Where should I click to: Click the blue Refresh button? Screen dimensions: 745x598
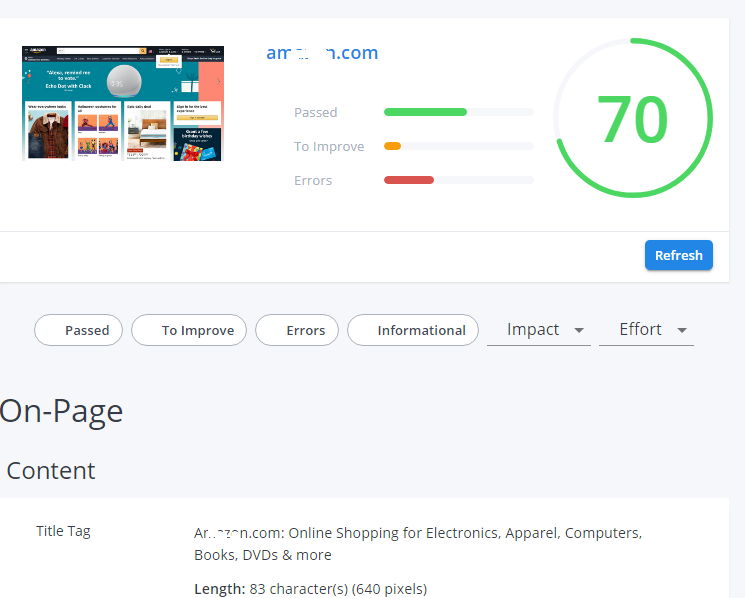pos(678,255)
